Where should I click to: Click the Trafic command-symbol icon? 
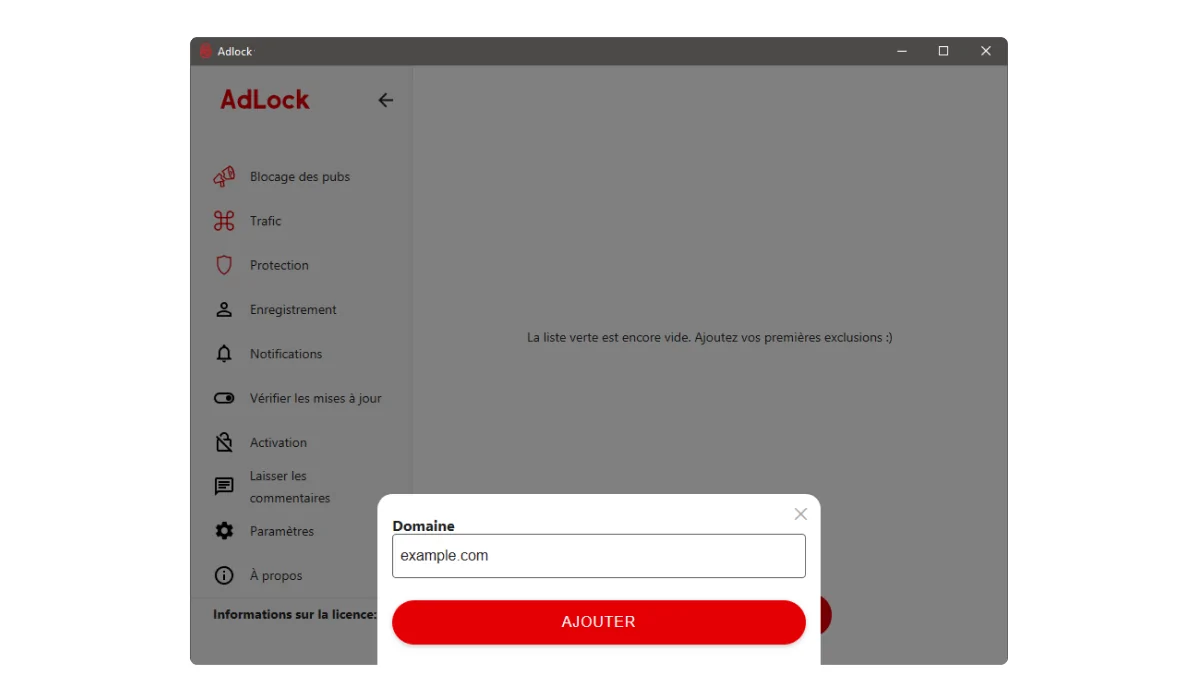click(x=224, y=221)
